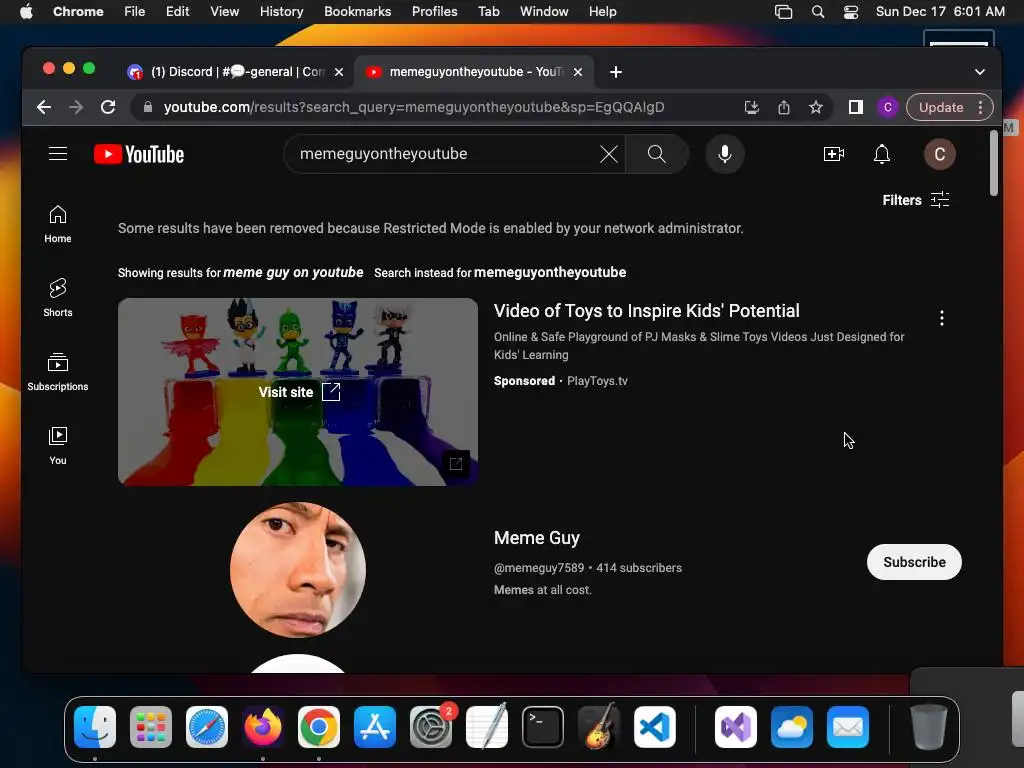Click the magnifier search button
Image resolution: width=1024 pixels, height=768 pixels.
point(656,154)
